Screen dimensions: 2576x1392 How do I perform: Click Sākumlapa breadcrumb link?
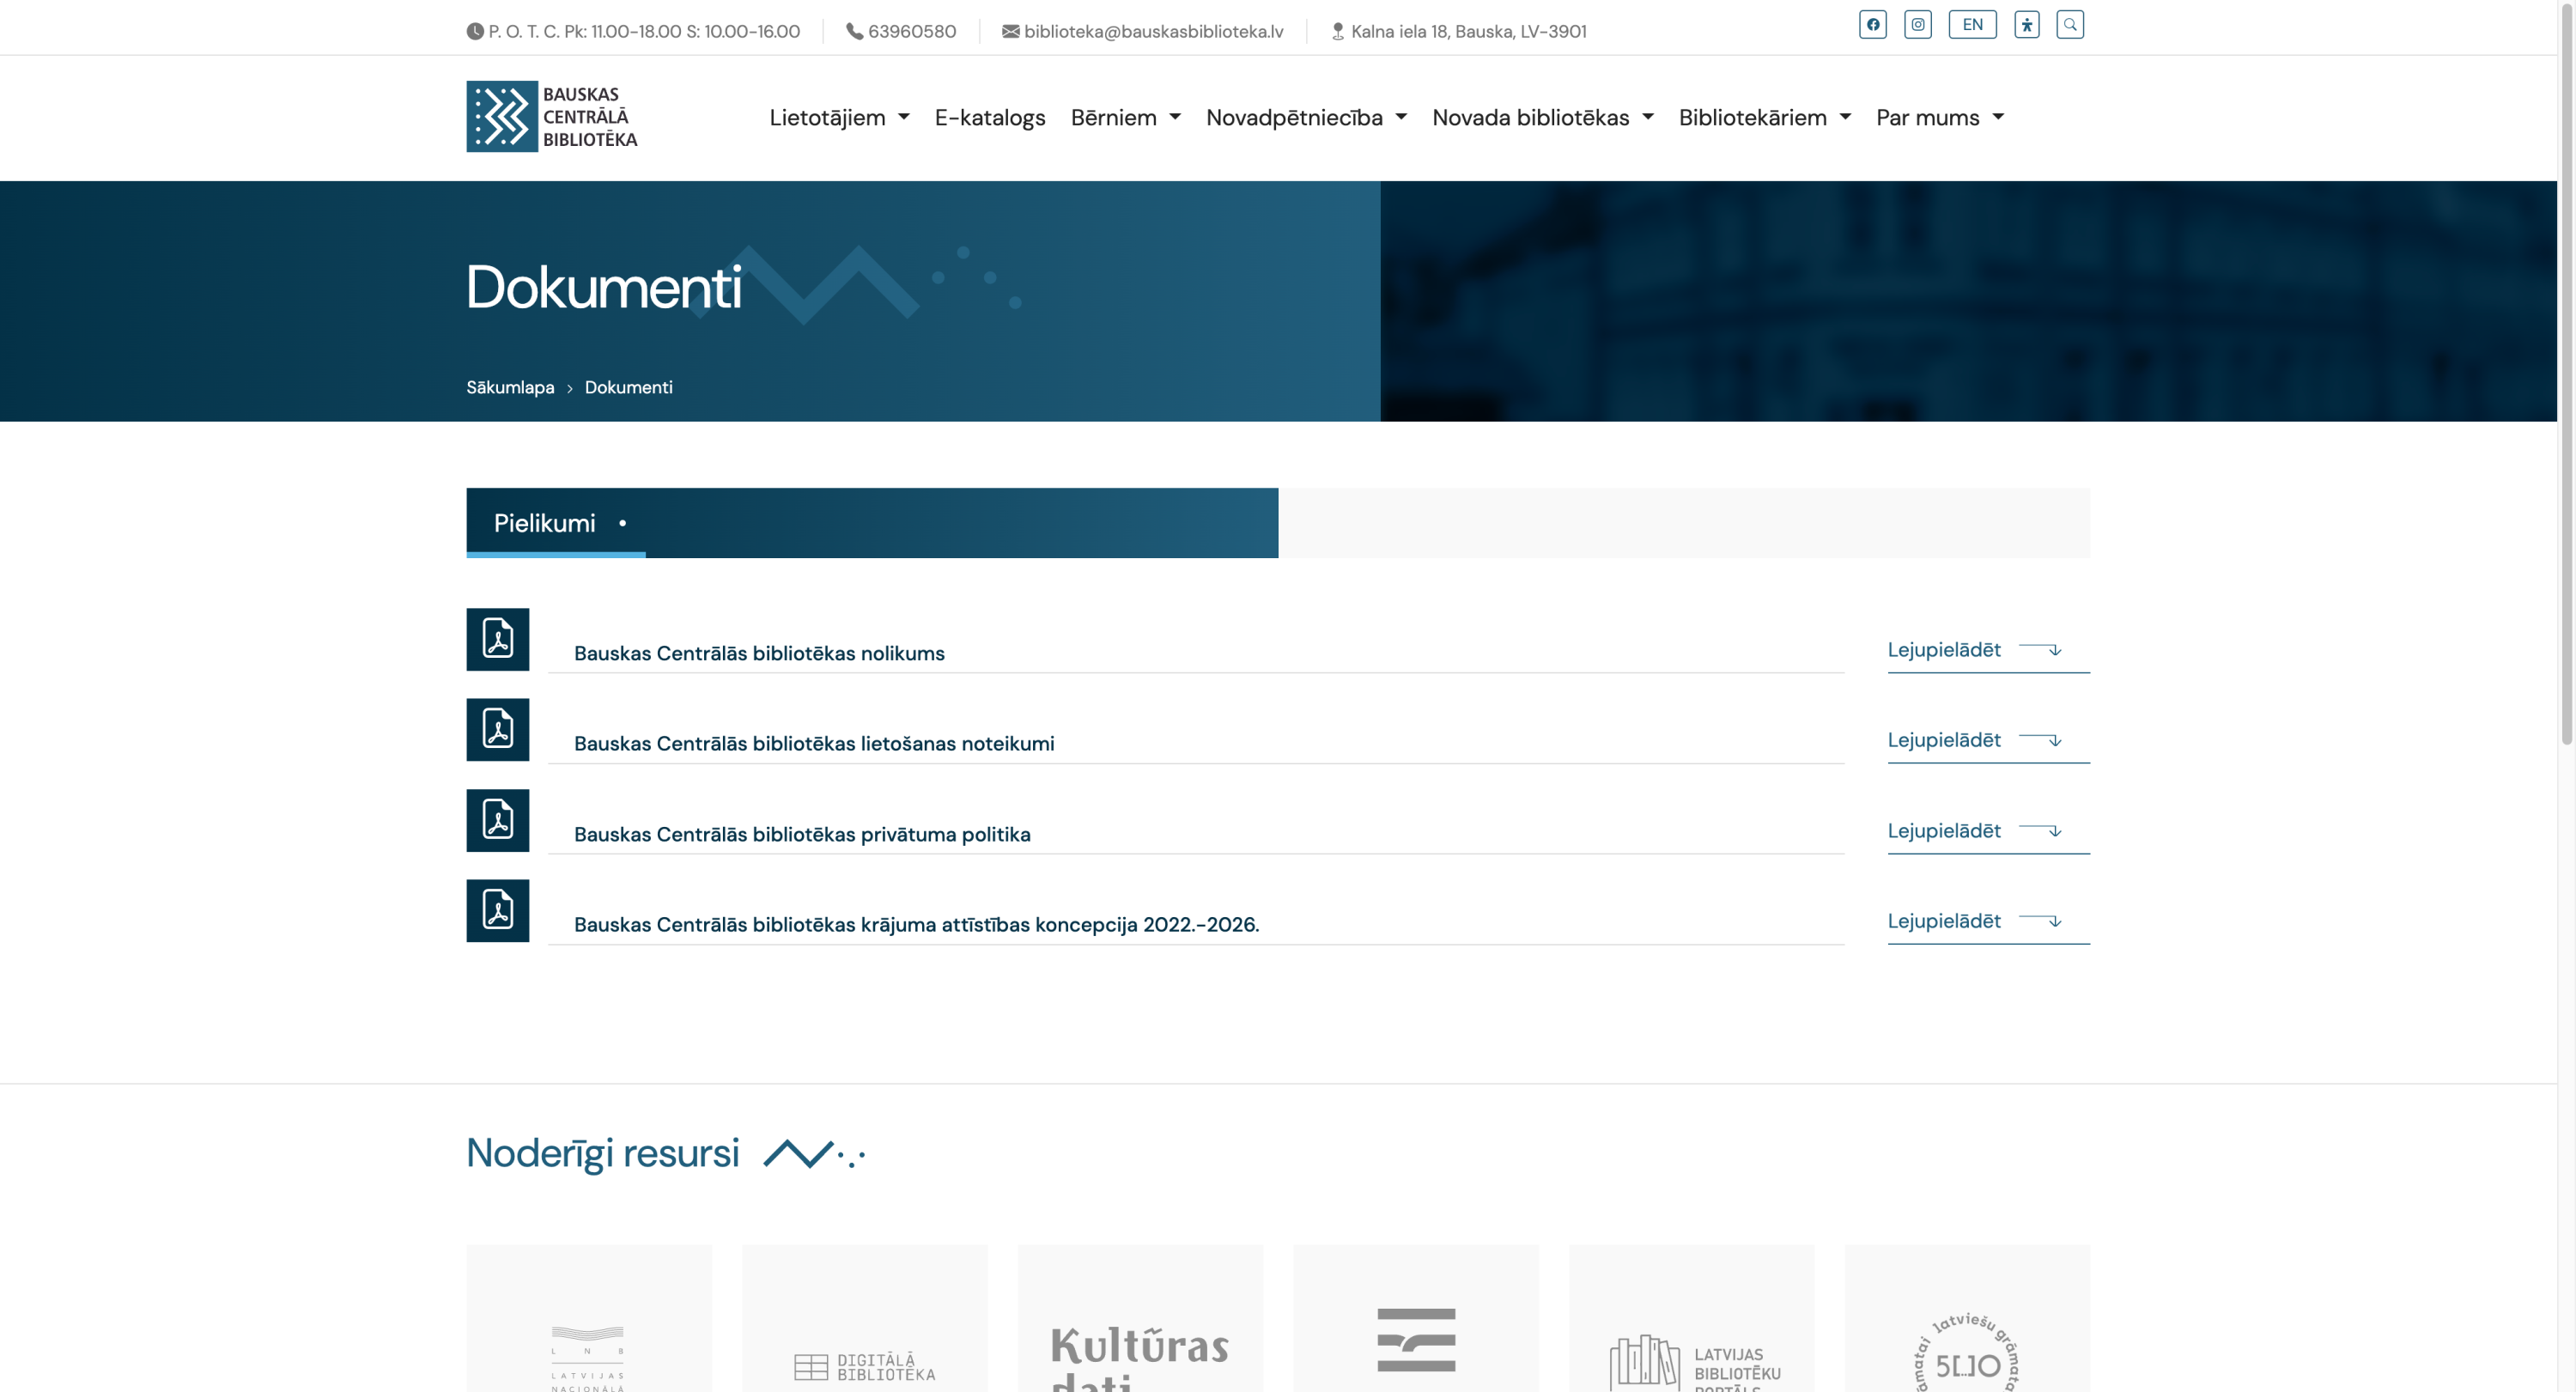pyautogui.click(x=510, y=387)
